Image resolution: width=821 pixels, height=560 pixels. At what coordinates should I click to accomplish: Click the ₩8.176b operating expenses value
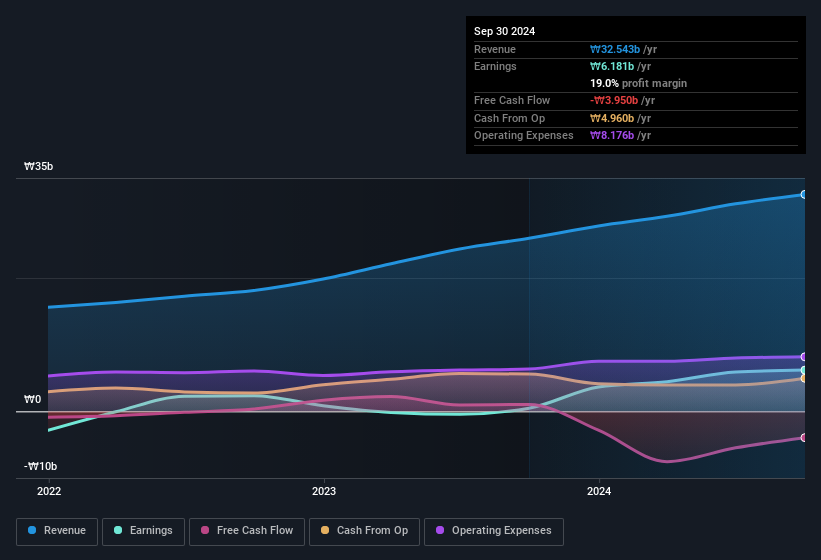(612, 136)
